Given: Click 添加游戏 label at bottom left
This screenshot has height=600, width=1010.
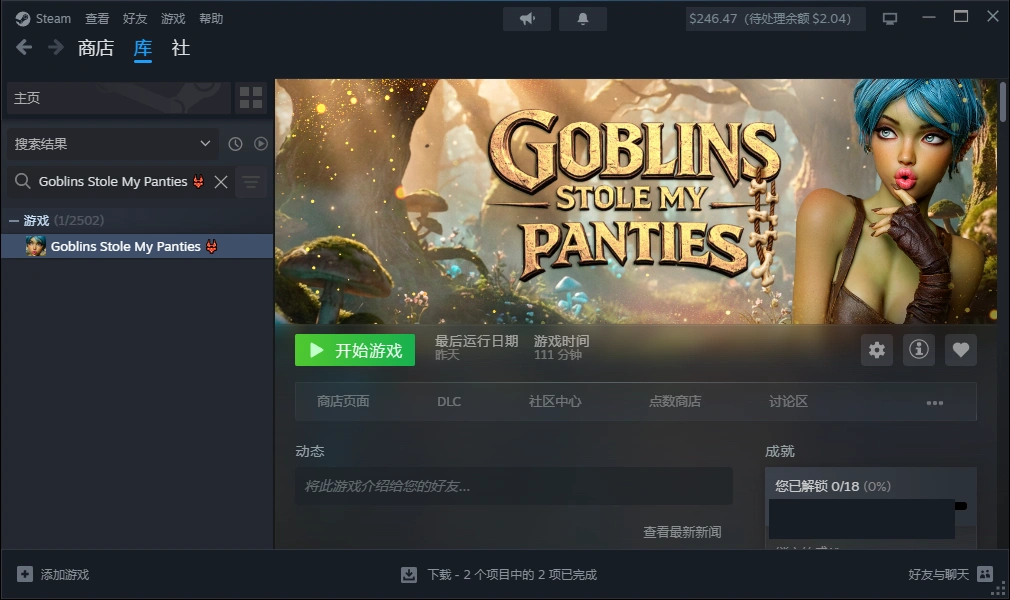Looking at the screenshot, I should [64, 574].
